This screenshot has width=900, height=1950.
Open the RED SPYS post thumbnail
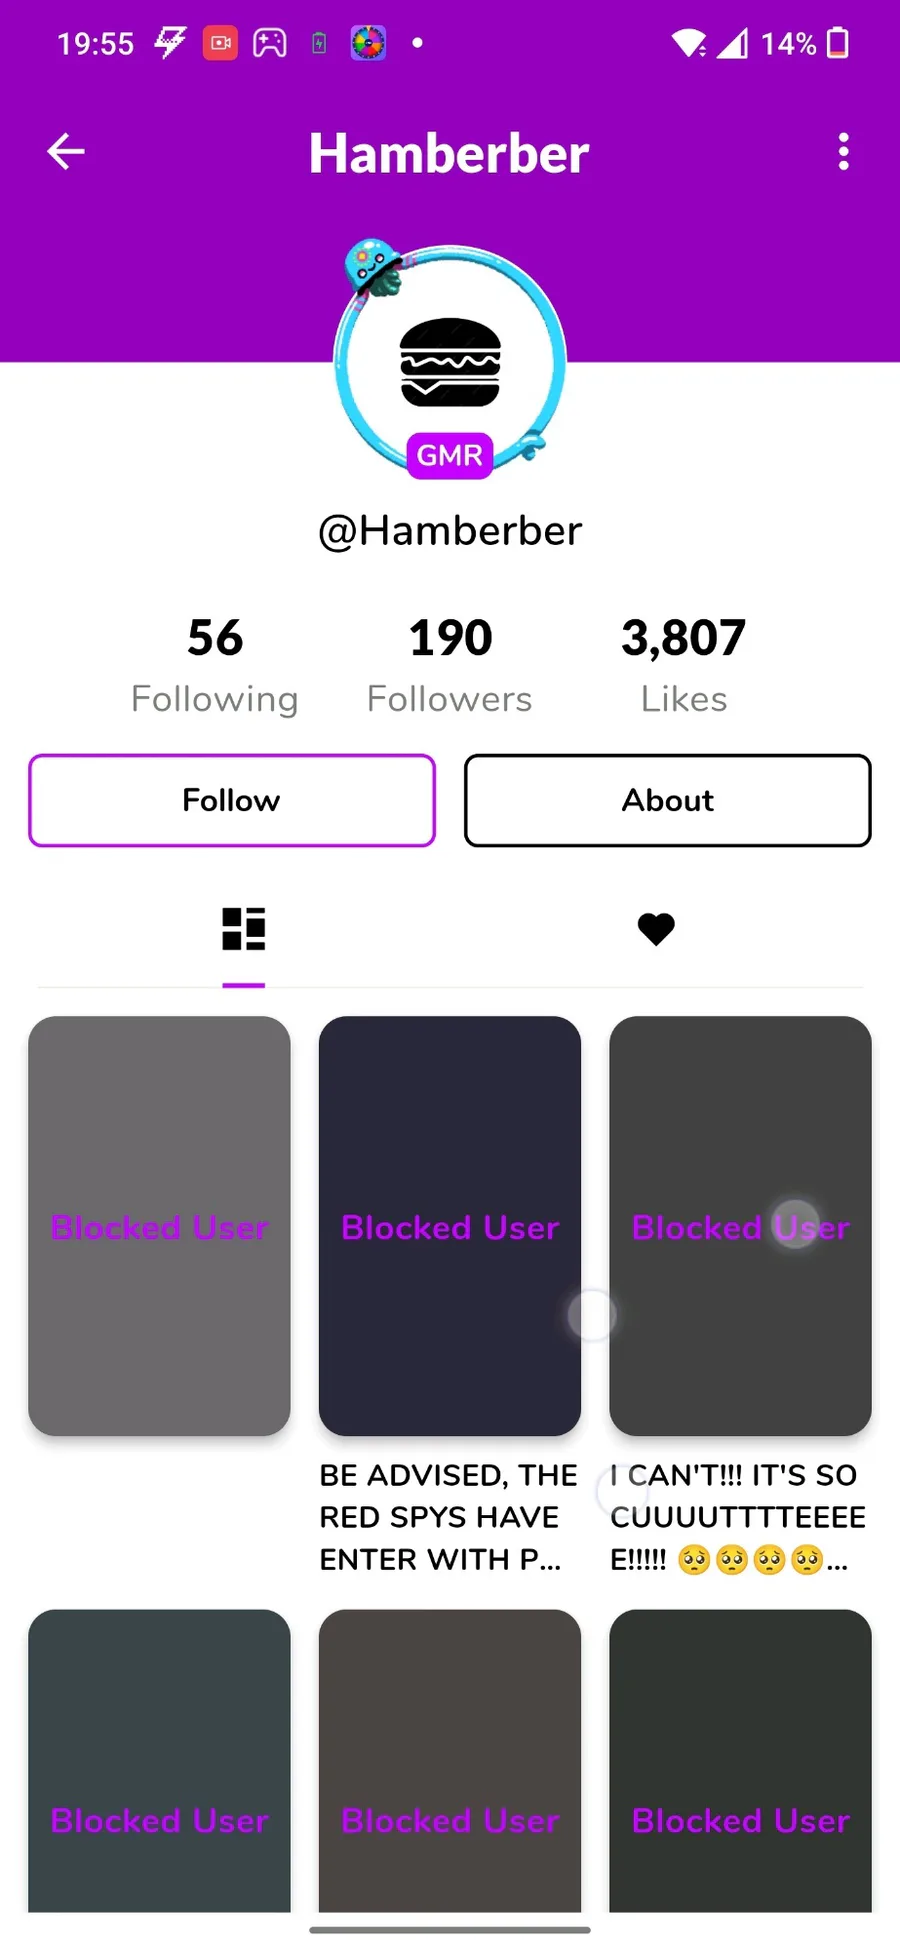pyautogui.click(x=450, y=1226)
